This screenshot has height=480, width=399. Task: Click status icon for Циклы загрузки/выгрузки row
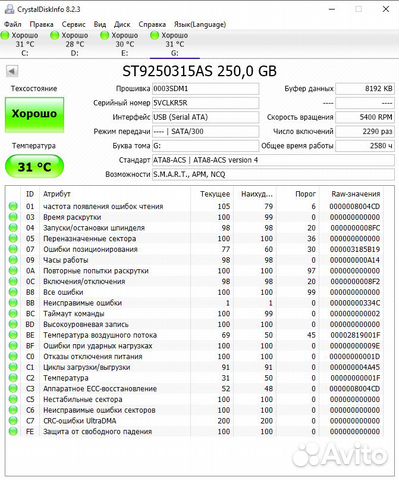point(13,367)
